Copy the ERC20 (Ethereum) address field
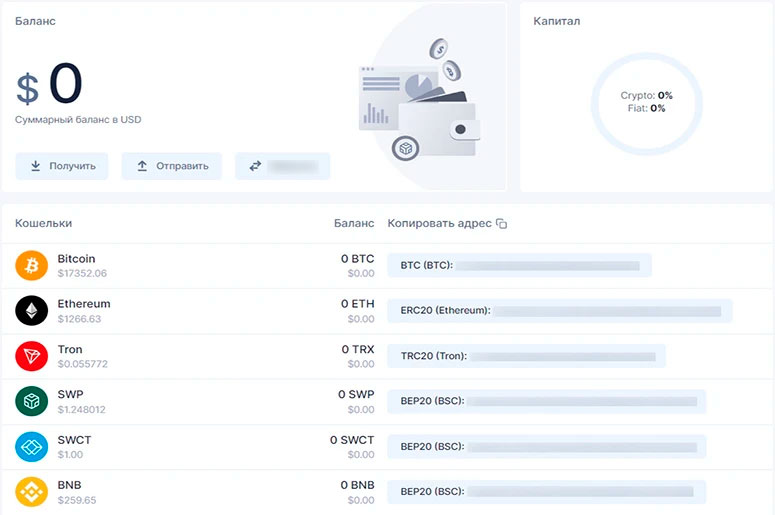 point(559,311)
